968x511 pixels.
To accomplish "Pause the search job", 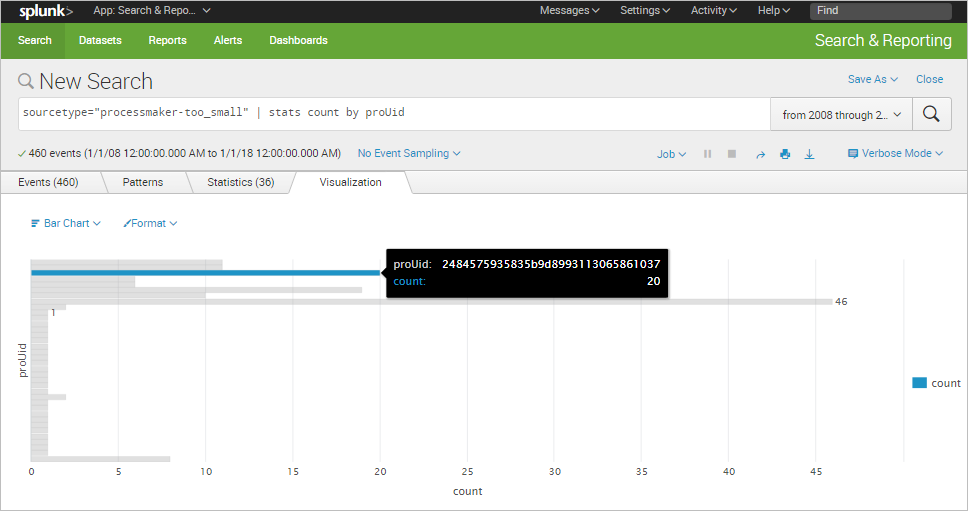I will tap(708, 154).
